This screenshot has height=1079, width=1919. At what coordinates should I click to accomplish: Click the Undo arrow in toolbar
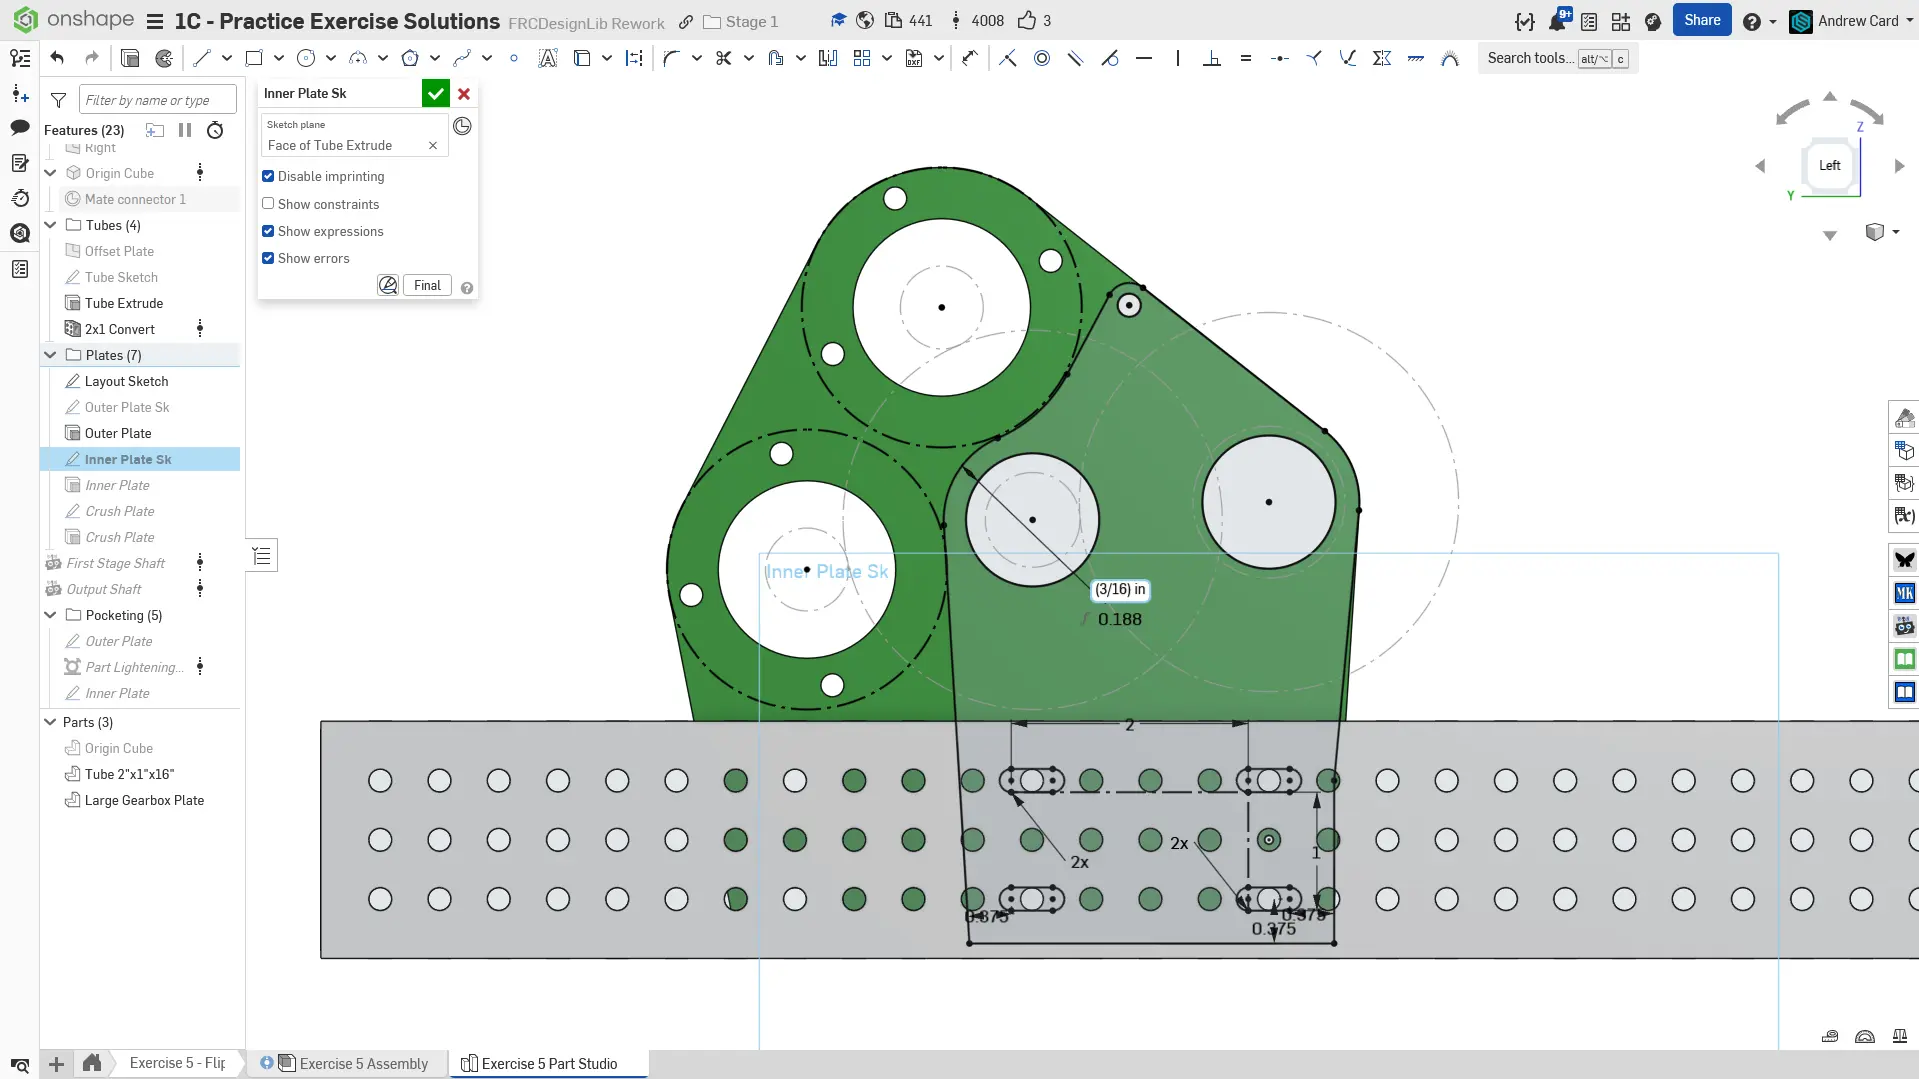[x=57, y=58]
